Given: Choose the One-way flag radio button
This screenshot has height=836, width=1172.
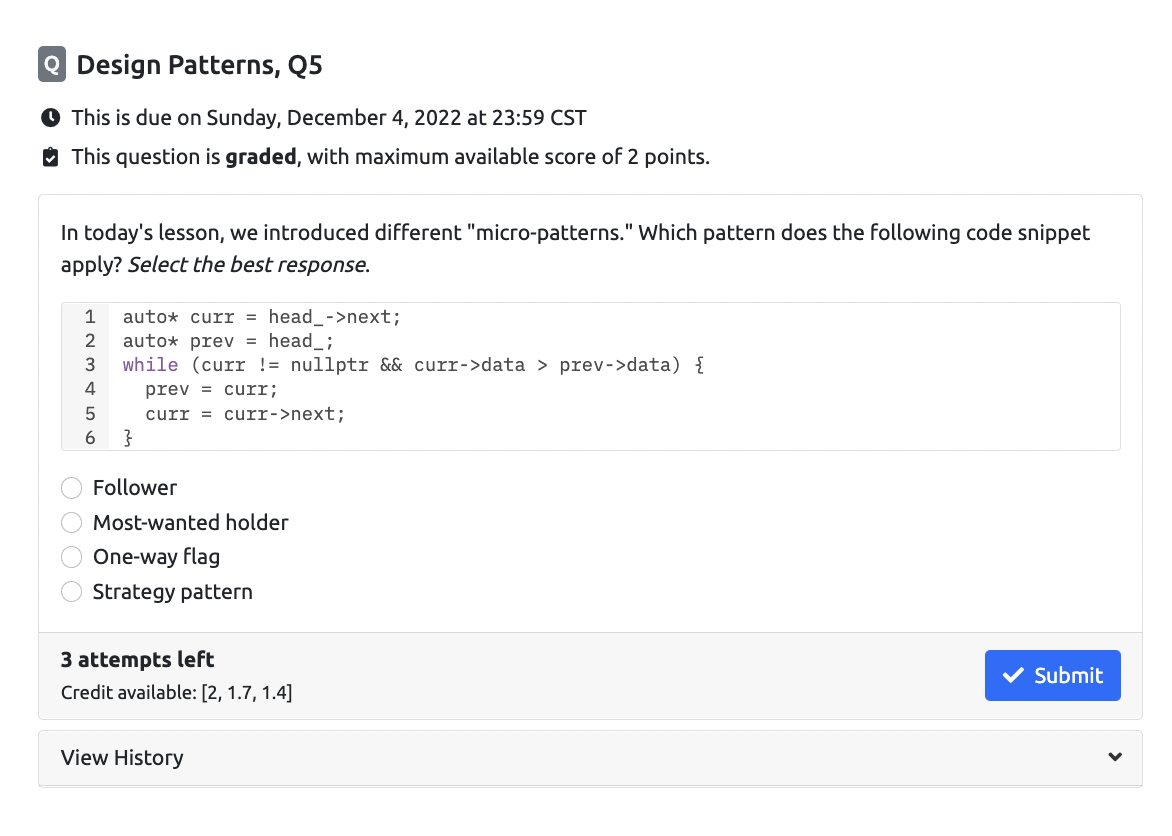Looking at the screenshot, I should (x=71, y=557).
